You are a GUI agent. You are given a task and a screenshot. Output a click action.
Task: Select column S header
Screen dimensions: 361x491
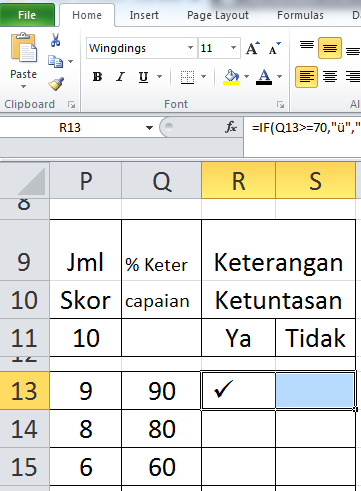(x=315, y=181)
